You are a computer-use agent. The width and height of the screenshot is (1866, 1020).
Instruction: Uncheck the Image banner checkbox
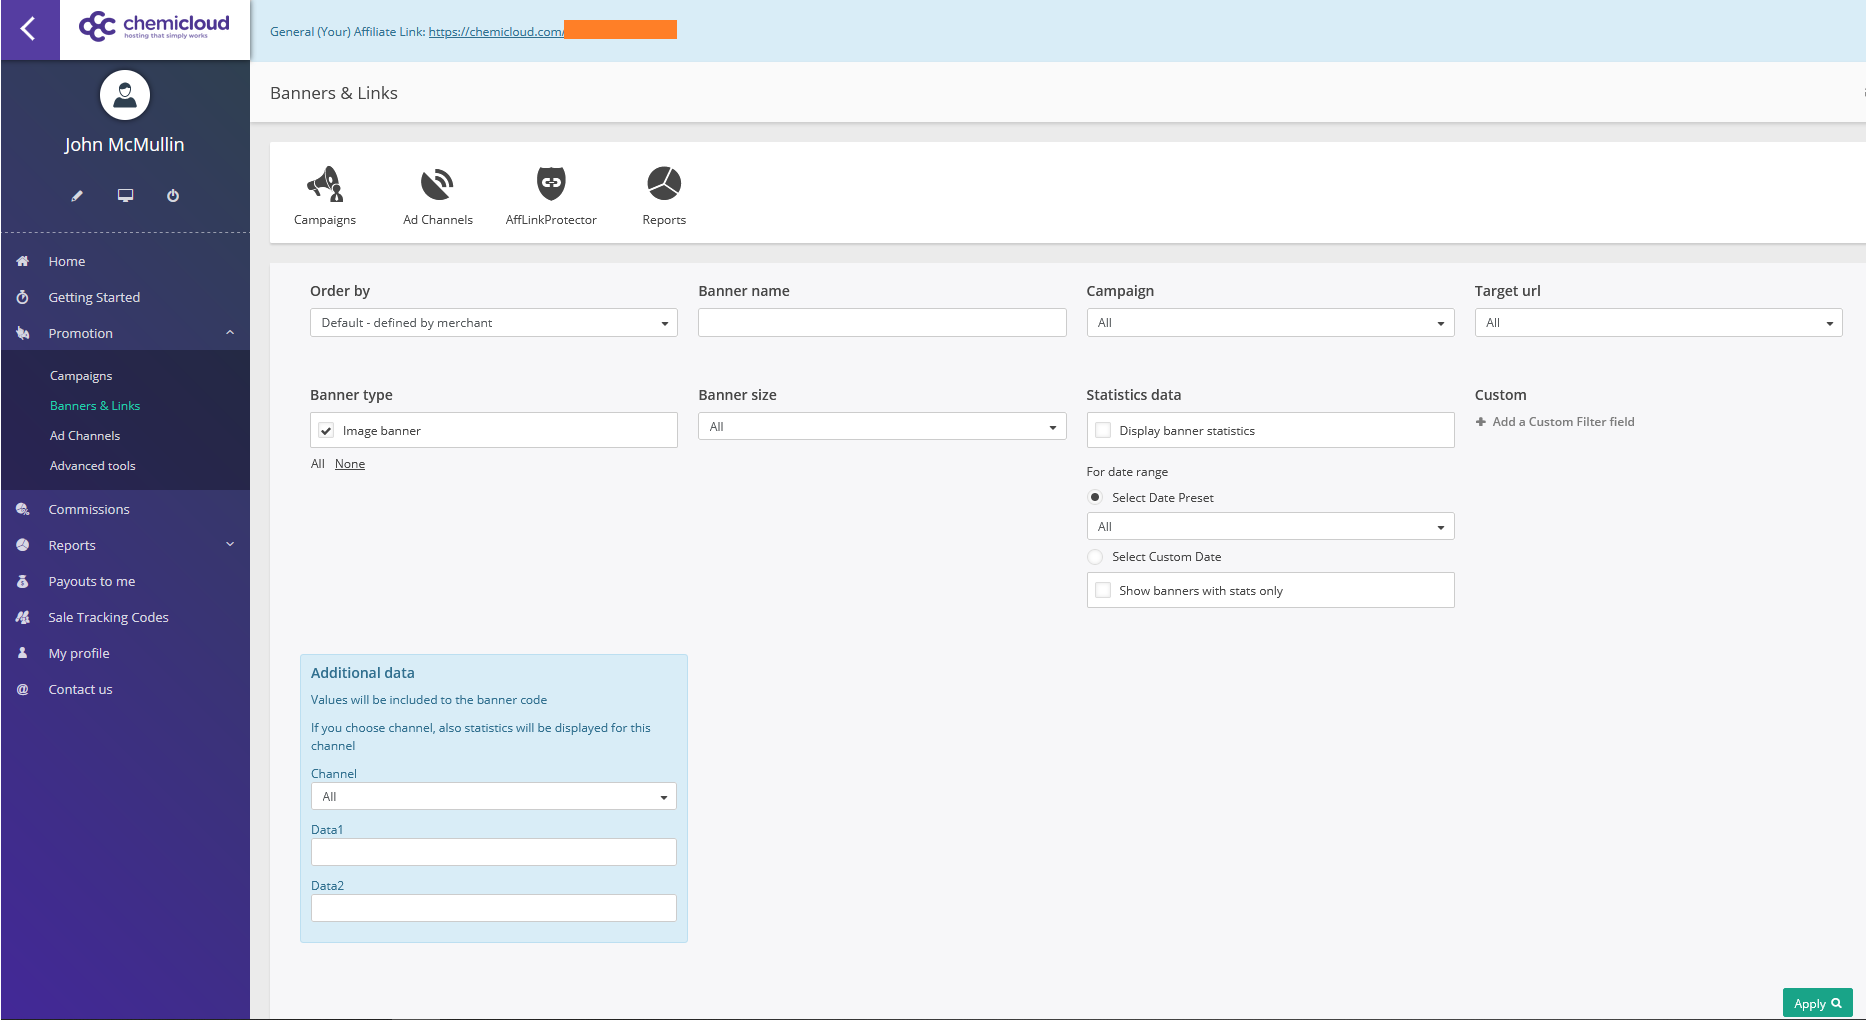(326, 431)
